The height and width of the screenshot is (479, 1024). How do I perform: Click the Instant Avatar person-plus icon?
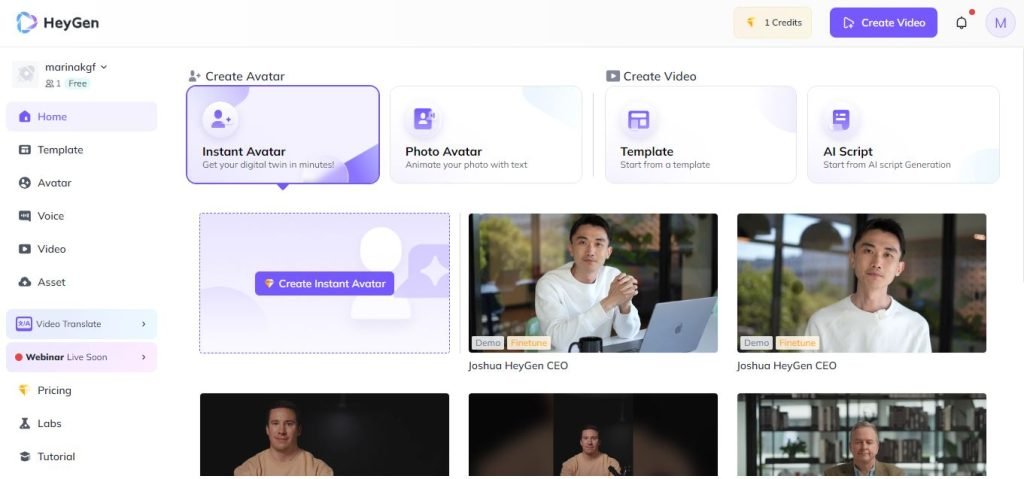pos(220,119)
